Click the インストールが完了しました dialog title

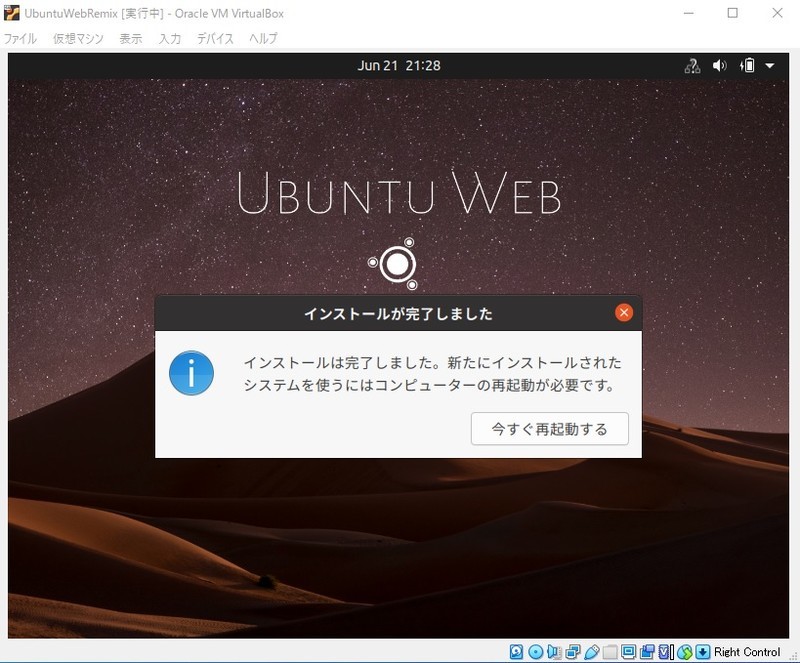point(398,313)
